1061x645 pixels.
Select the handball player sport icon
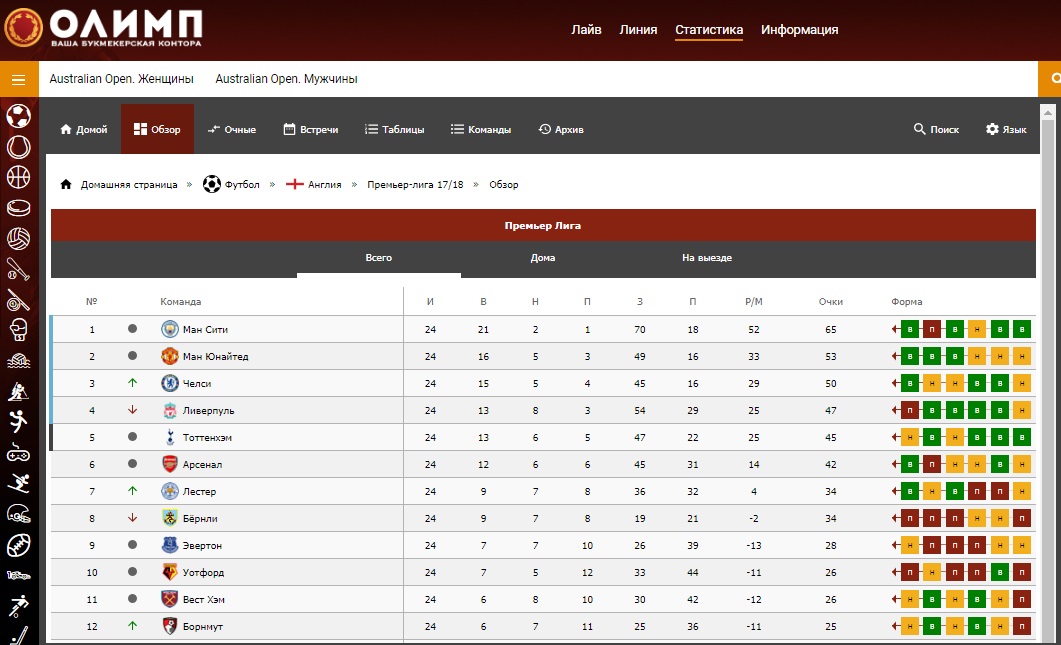pos(18,422)
